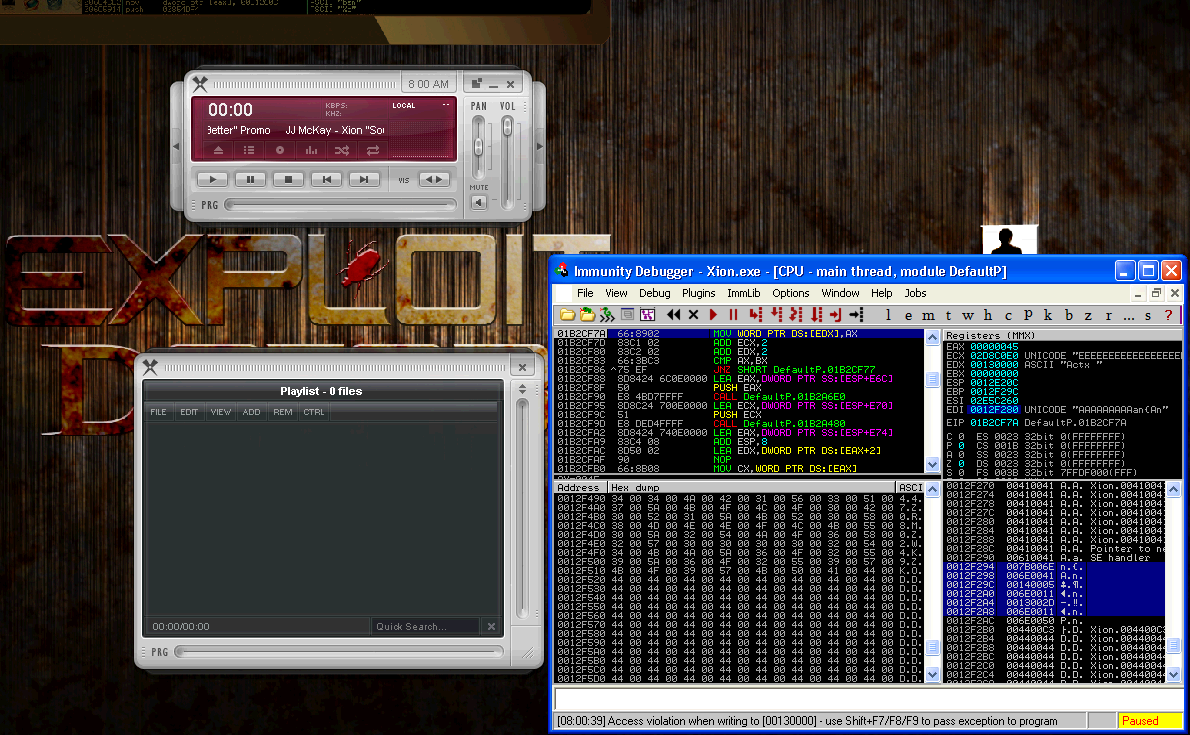Click the PAN slider handle in Xion
1190x735 pixels.
tap(478, 147)
